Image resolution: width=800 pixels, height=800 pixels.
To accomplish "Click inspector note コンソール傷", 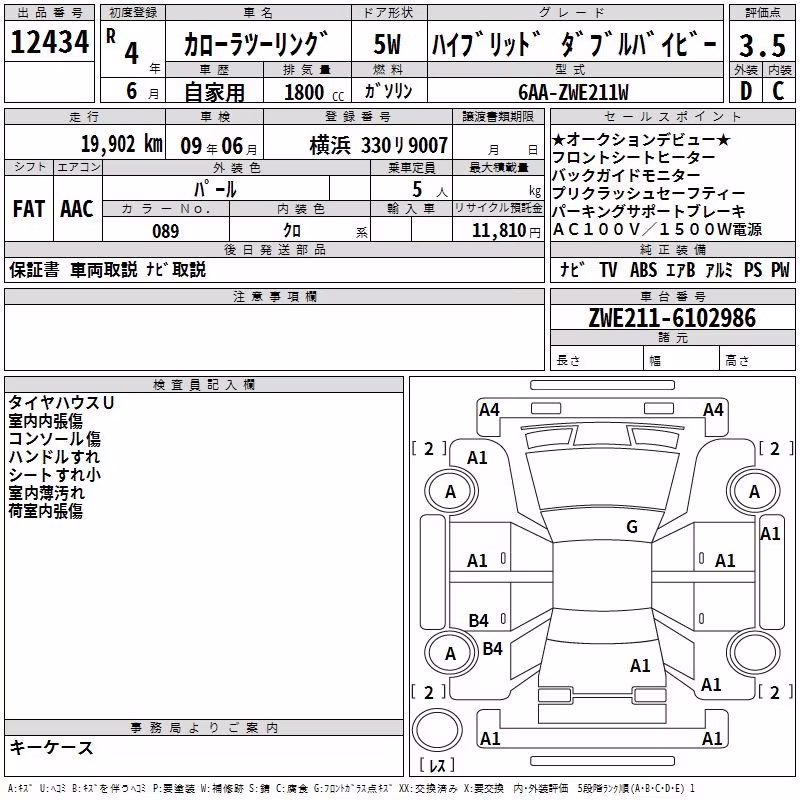I will (x=55, y=439).
